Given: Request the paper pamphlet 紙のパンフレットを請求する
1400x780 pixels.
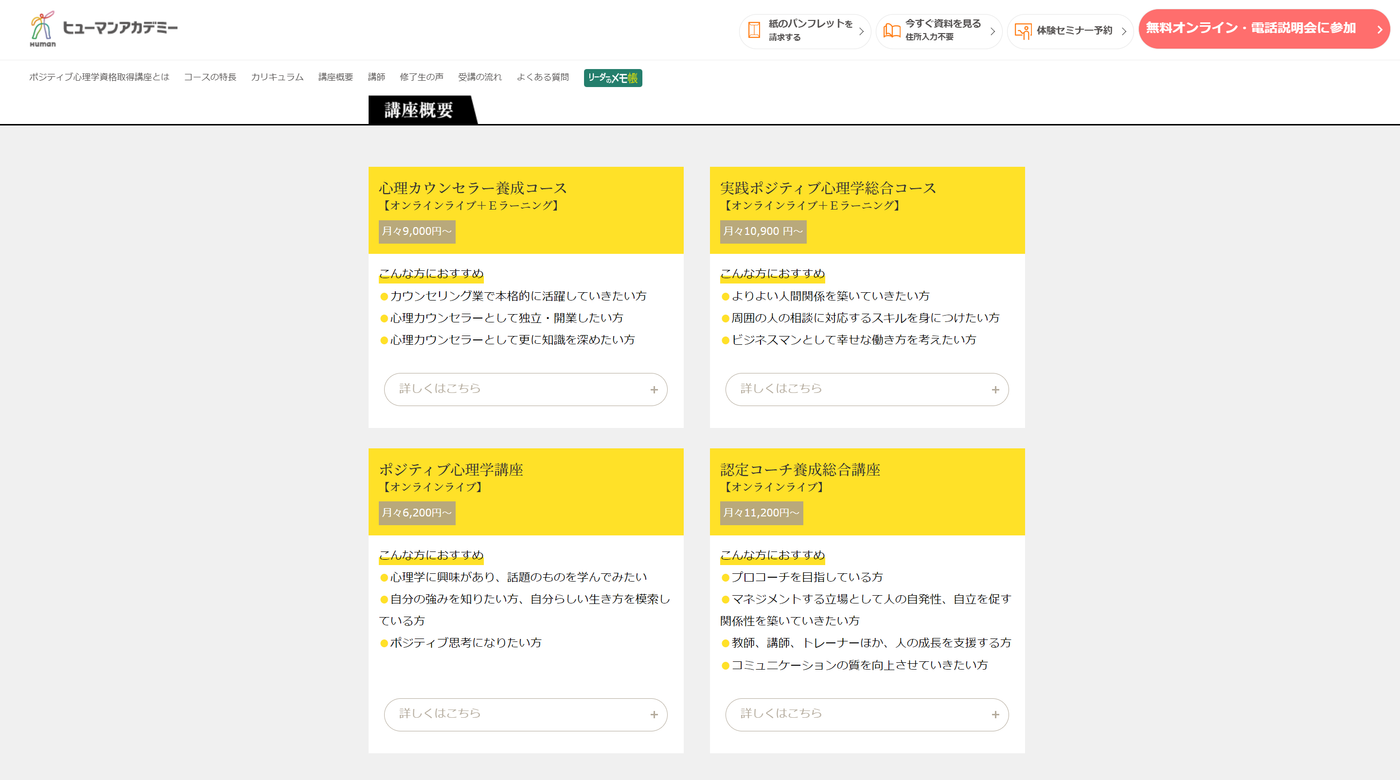Looking at the screenshot, I should [805, 31].
